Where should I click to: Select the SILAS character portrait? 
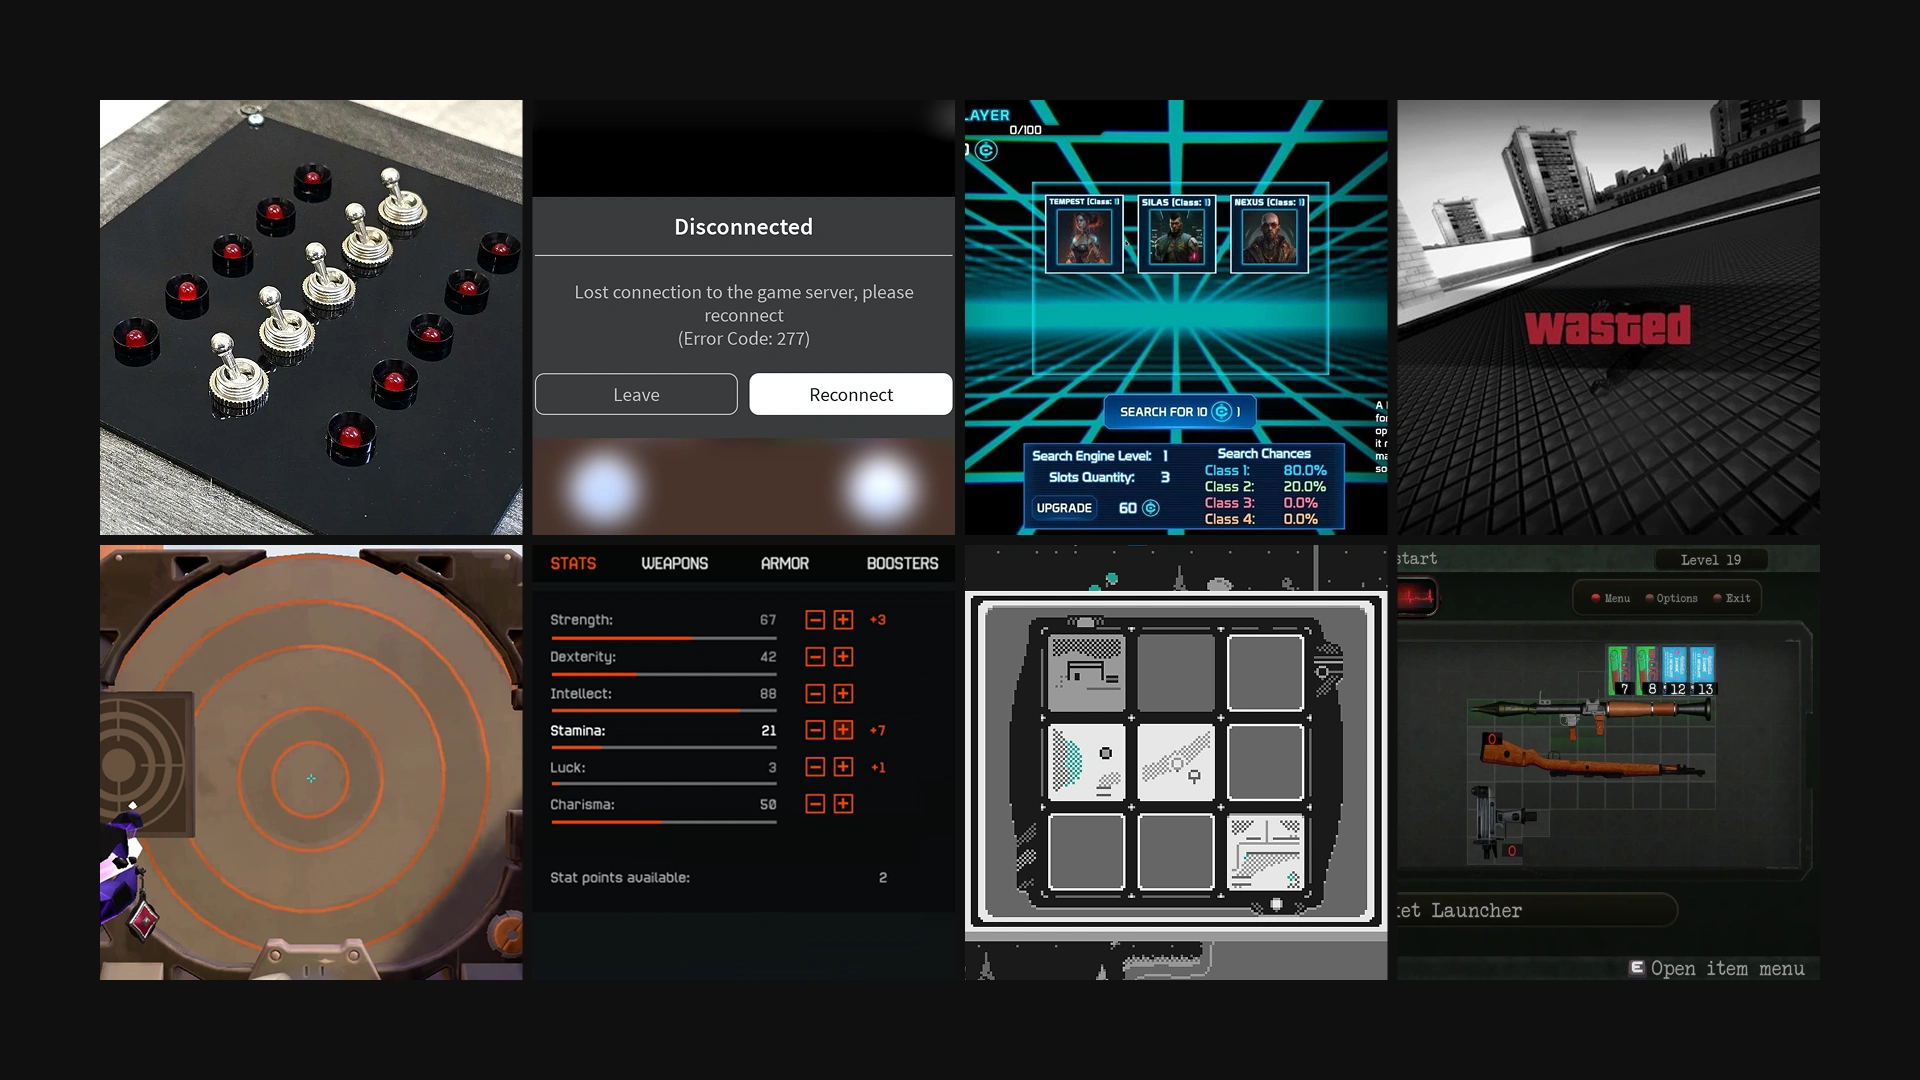click(1177, 237)
